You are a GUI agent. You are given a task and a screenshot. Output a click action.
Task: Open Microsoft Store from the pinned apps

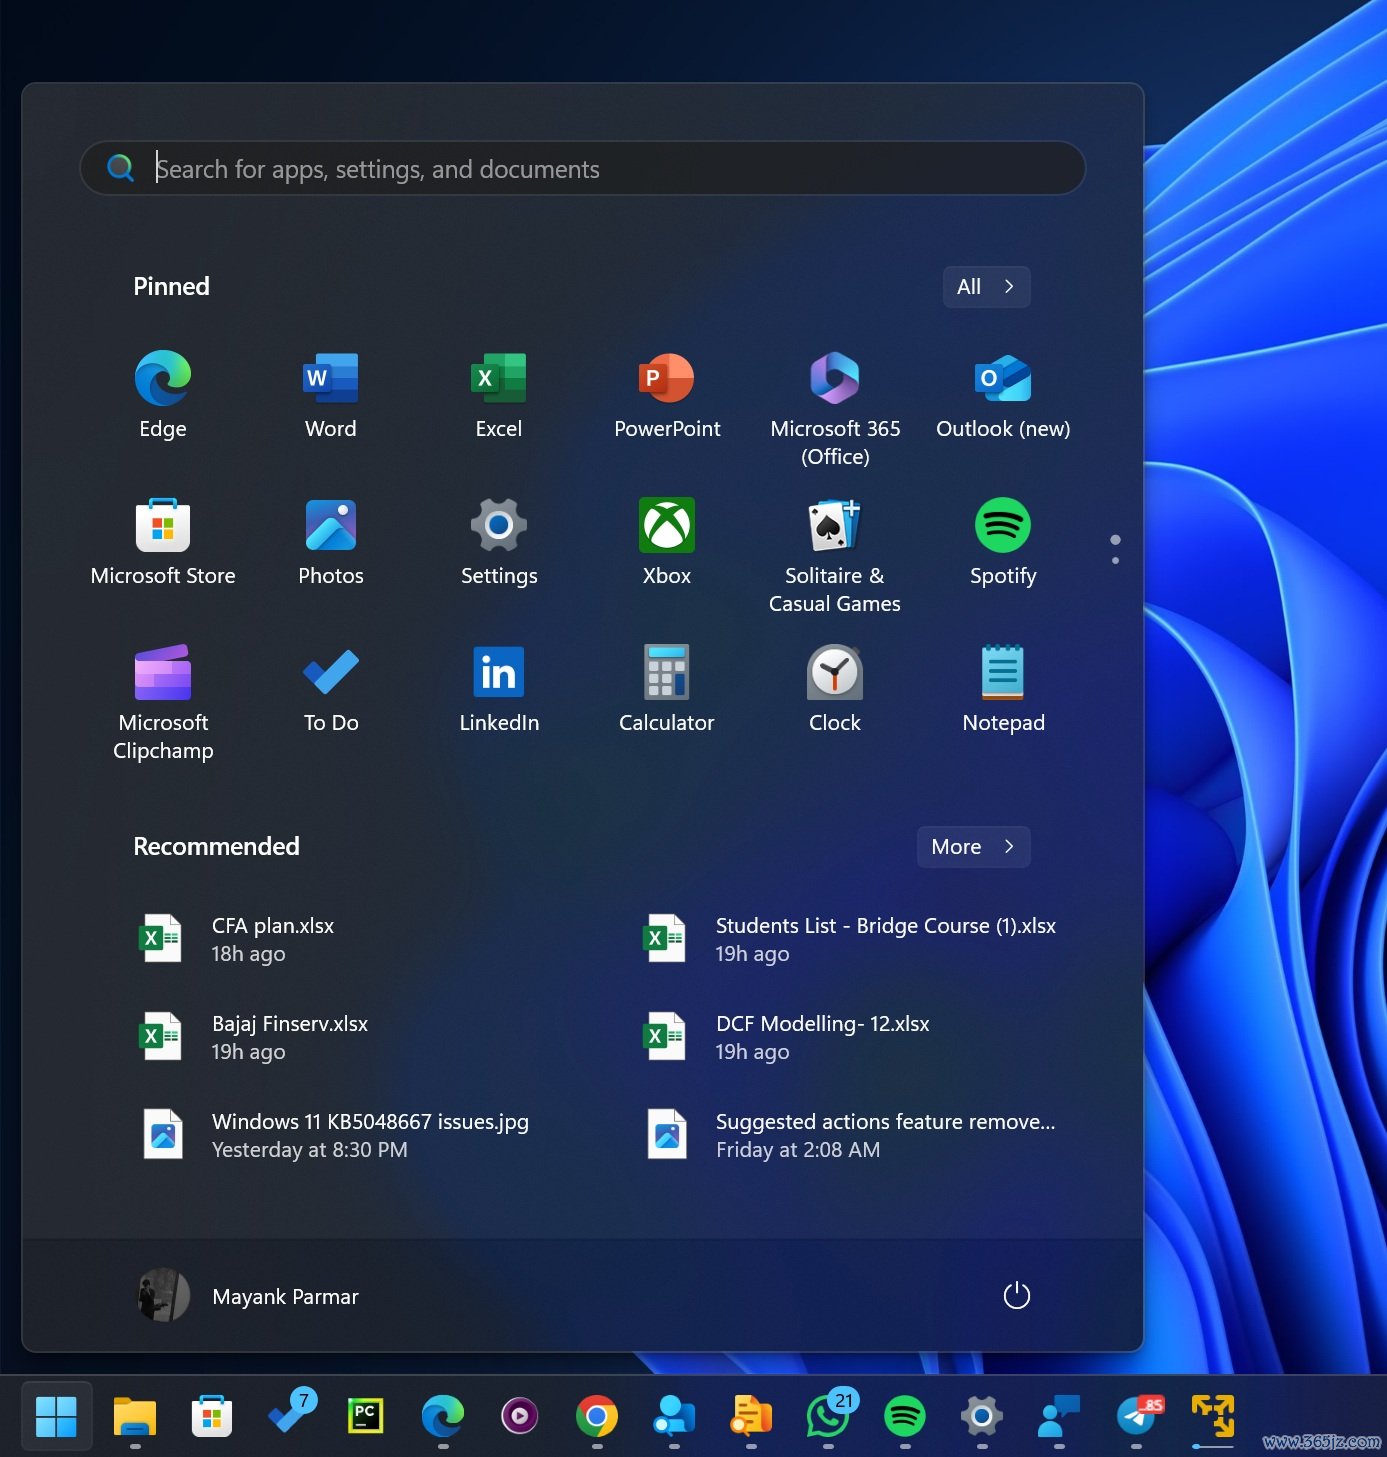(x=163, y=541)
